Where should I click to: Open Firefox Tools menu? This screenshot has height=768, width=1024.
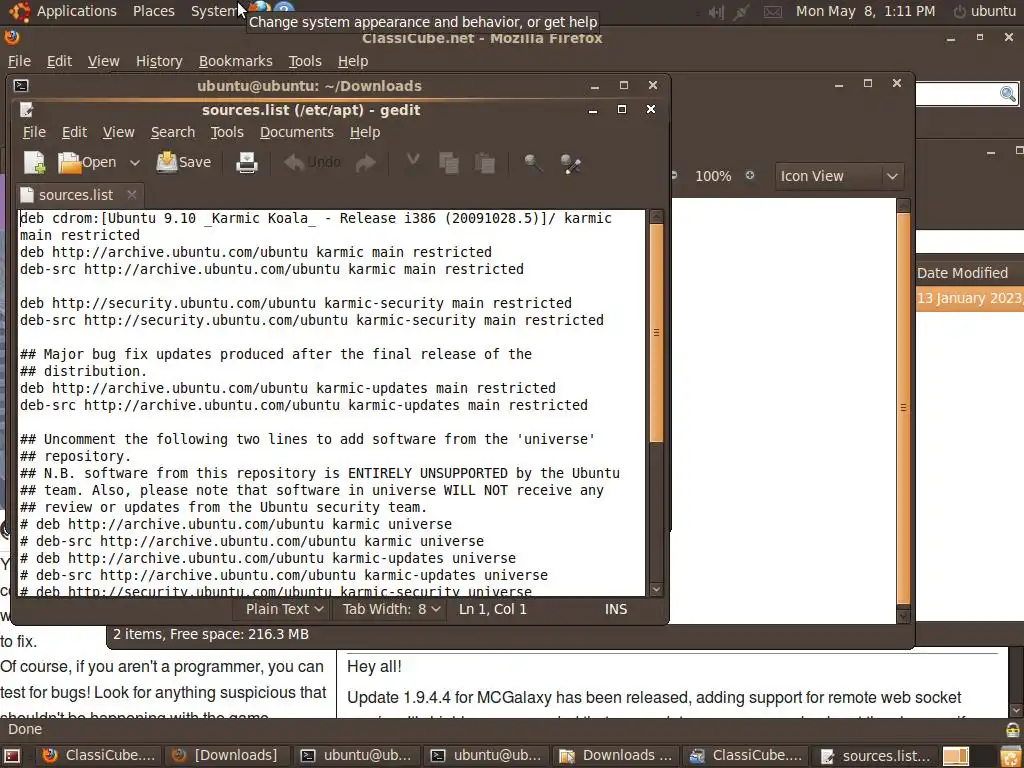point(305,61)
